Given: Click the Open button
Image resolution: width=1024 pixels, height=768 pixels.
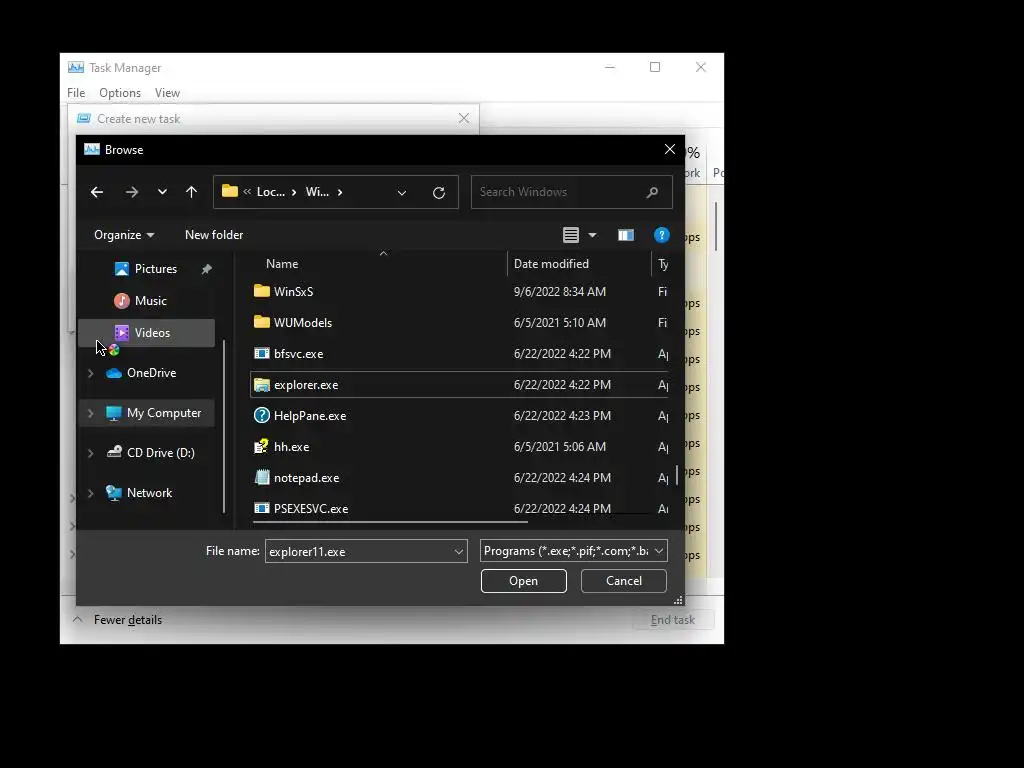Looking at the screenshot, I should tap(524, 581).
